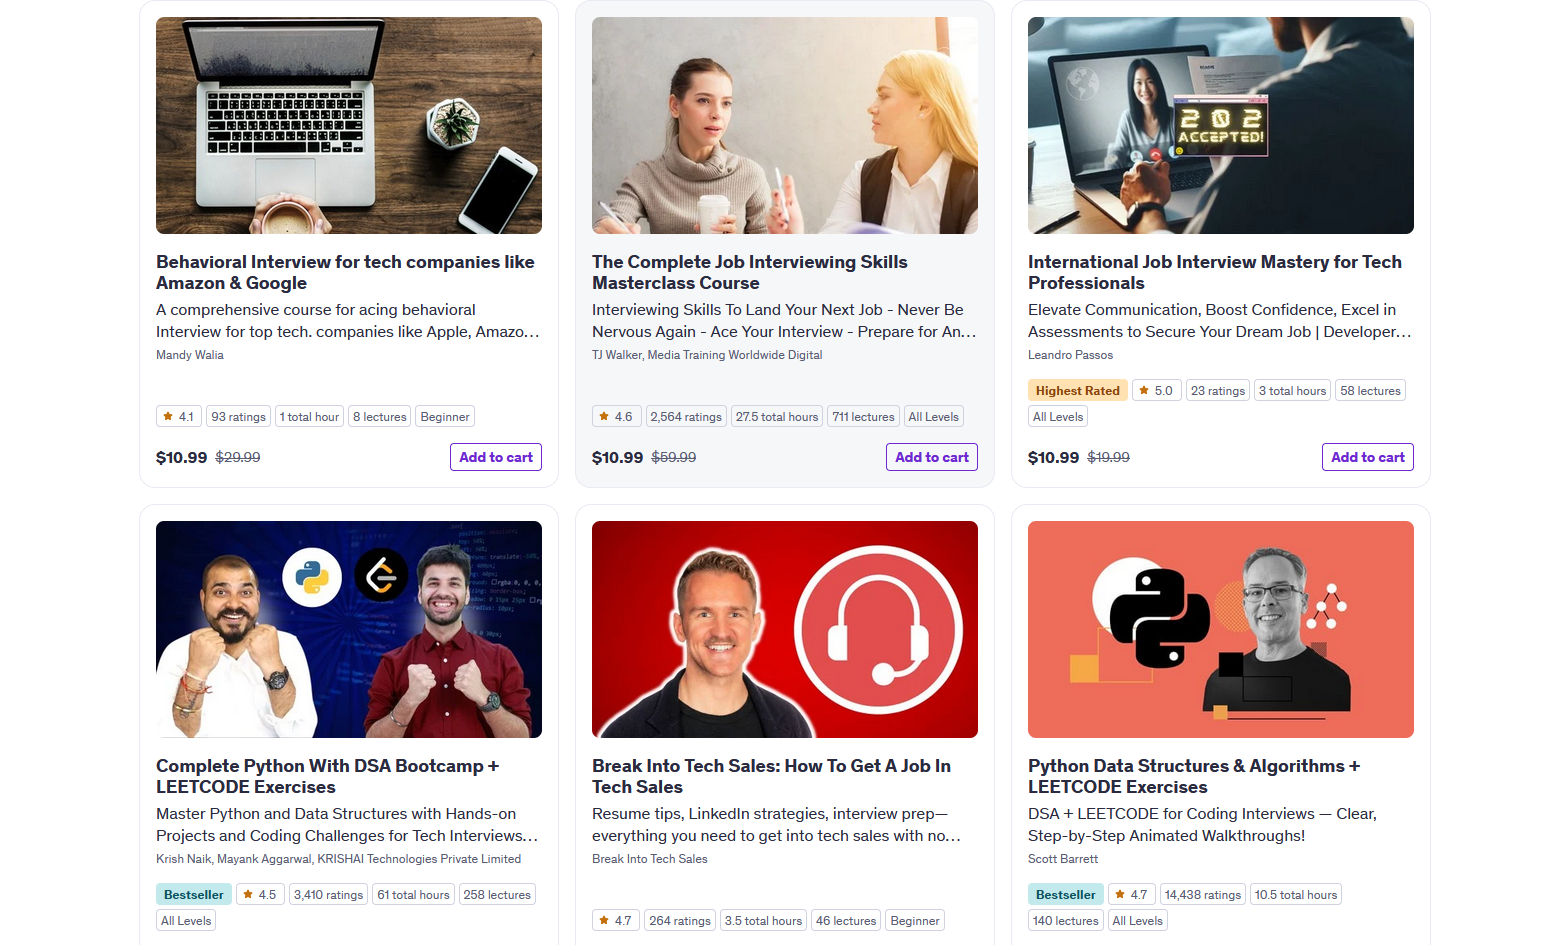Click the star rating 4.7 on Scott Barrett course
Image resolution: width=1568 pixels, height=945 pixels.
(1132, 895)
